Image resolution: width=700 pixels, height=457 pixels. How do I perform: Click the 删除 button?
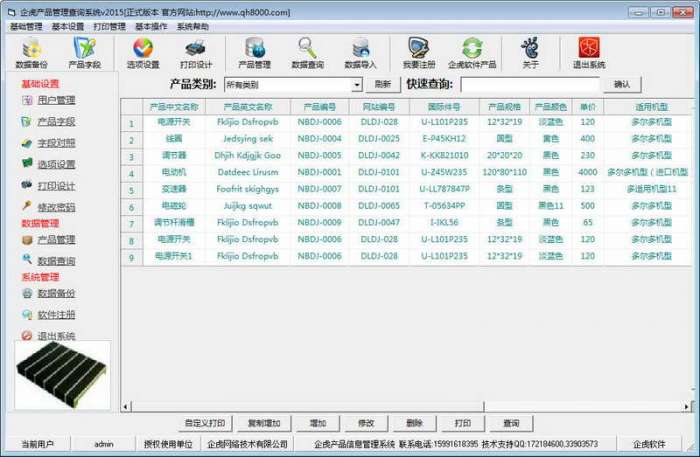[x=414, y=423]
